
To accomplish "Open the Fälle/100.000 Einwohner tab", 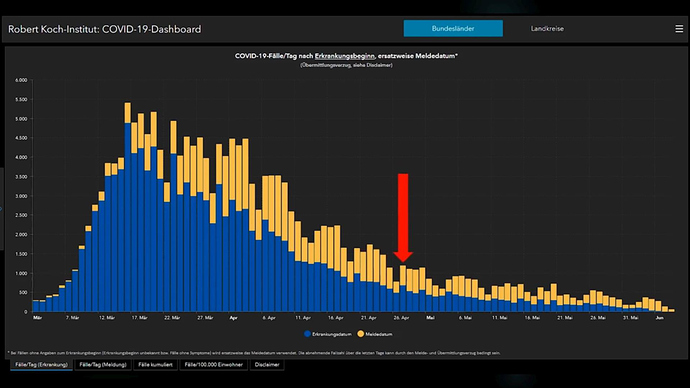I will tap(213, 365).
